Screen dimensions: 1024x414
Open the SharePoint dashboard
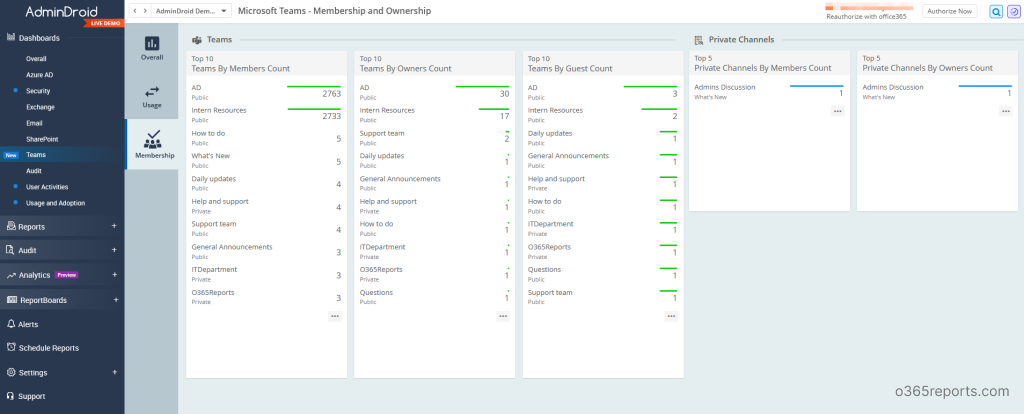pos(42,139)
